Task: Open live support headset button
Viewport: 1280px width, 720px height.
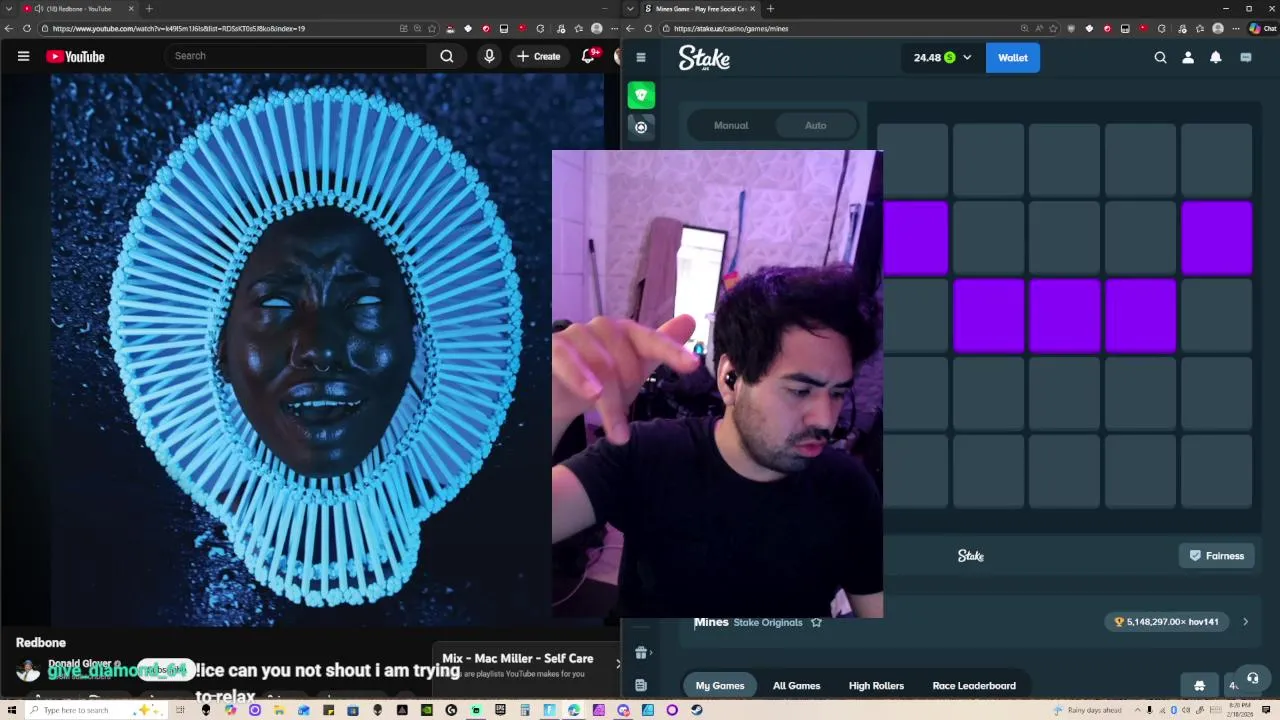Action: coord(1252,678)
